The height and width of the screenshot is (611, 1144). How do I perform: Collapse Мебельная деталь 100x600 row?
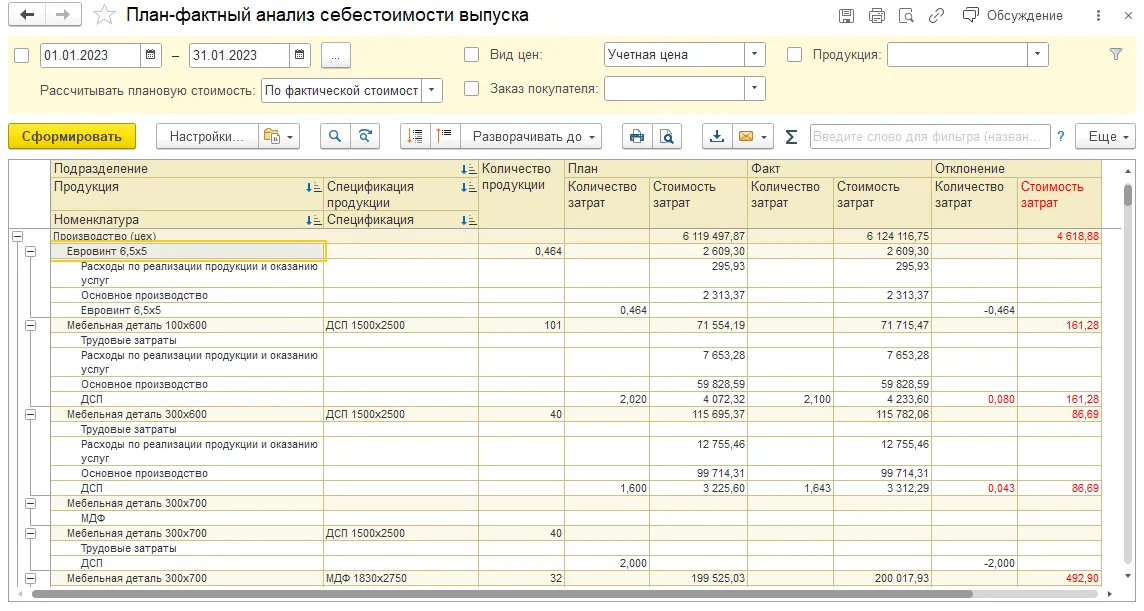(31, 326)
